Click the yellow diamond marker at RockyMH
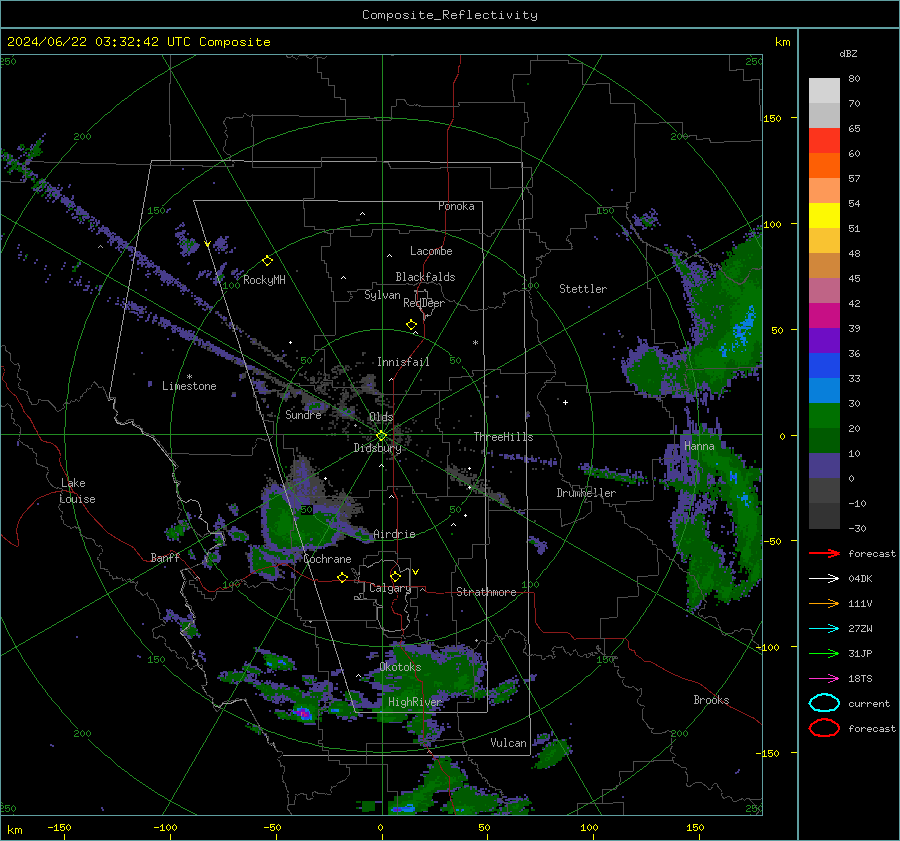The height and width of the screenshot is (841, 900). [267, 261]
